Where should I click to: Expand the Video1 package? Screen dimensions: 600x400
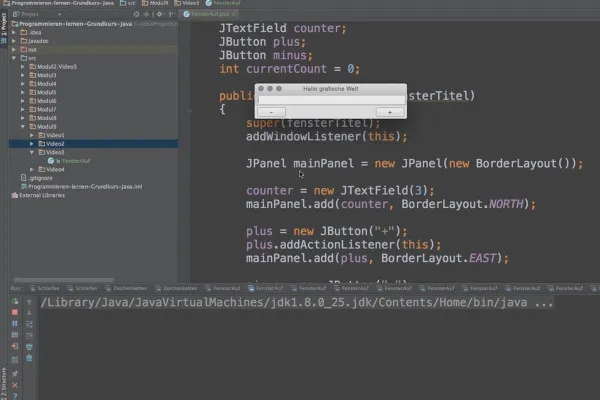click(32, 135)
